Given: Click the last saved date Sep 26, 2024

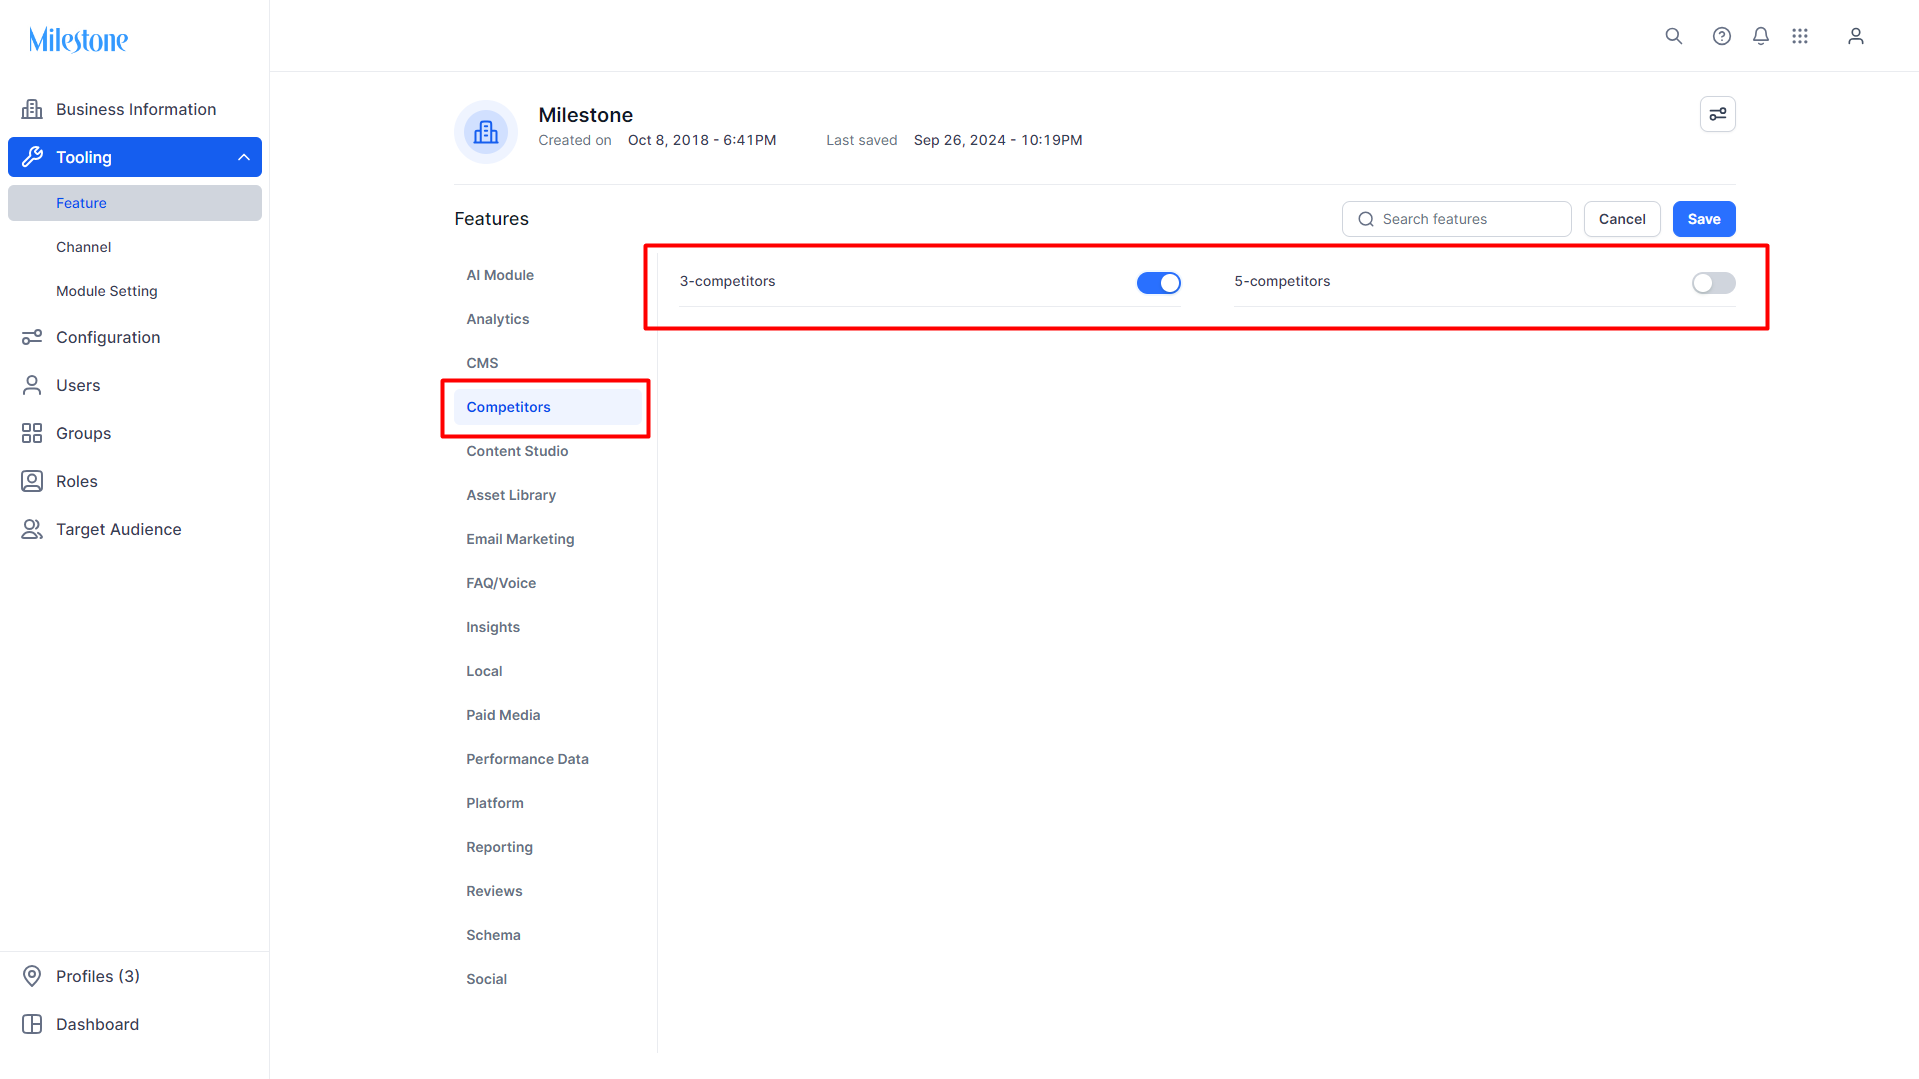Looking at the screenshot, I should [998, 140].
